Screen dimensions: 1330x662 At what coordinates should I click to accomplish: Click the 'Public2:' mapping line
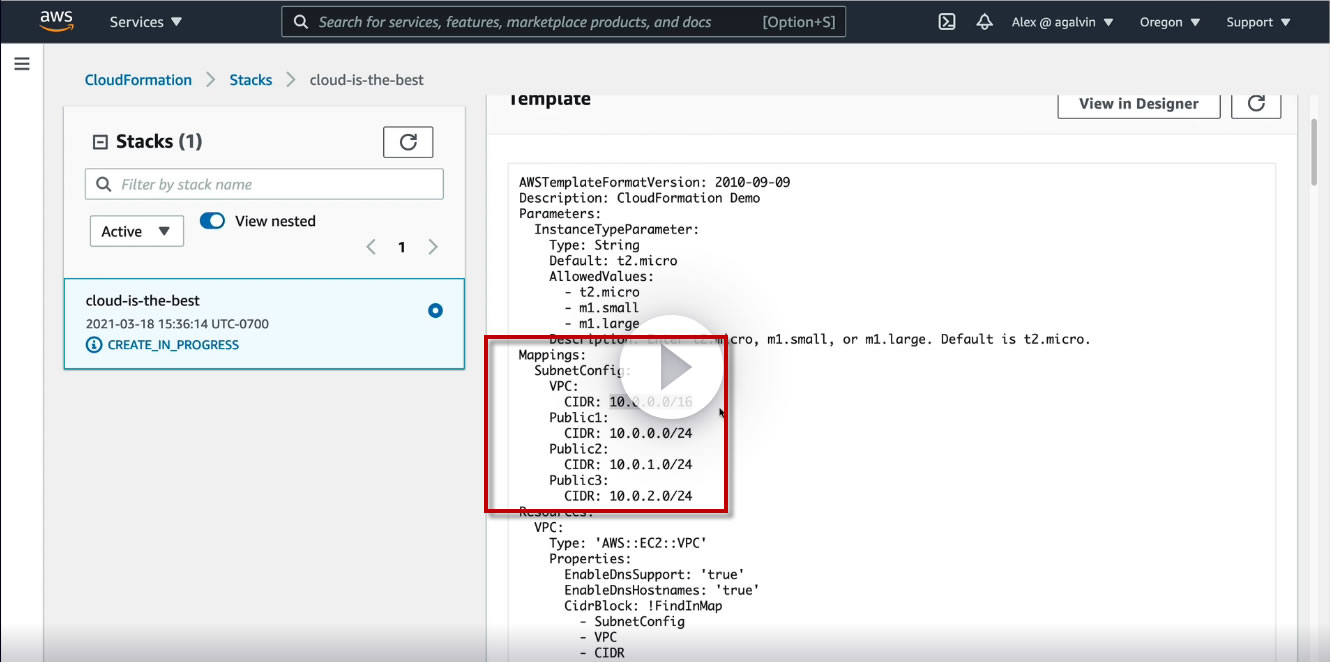[579, 449]
